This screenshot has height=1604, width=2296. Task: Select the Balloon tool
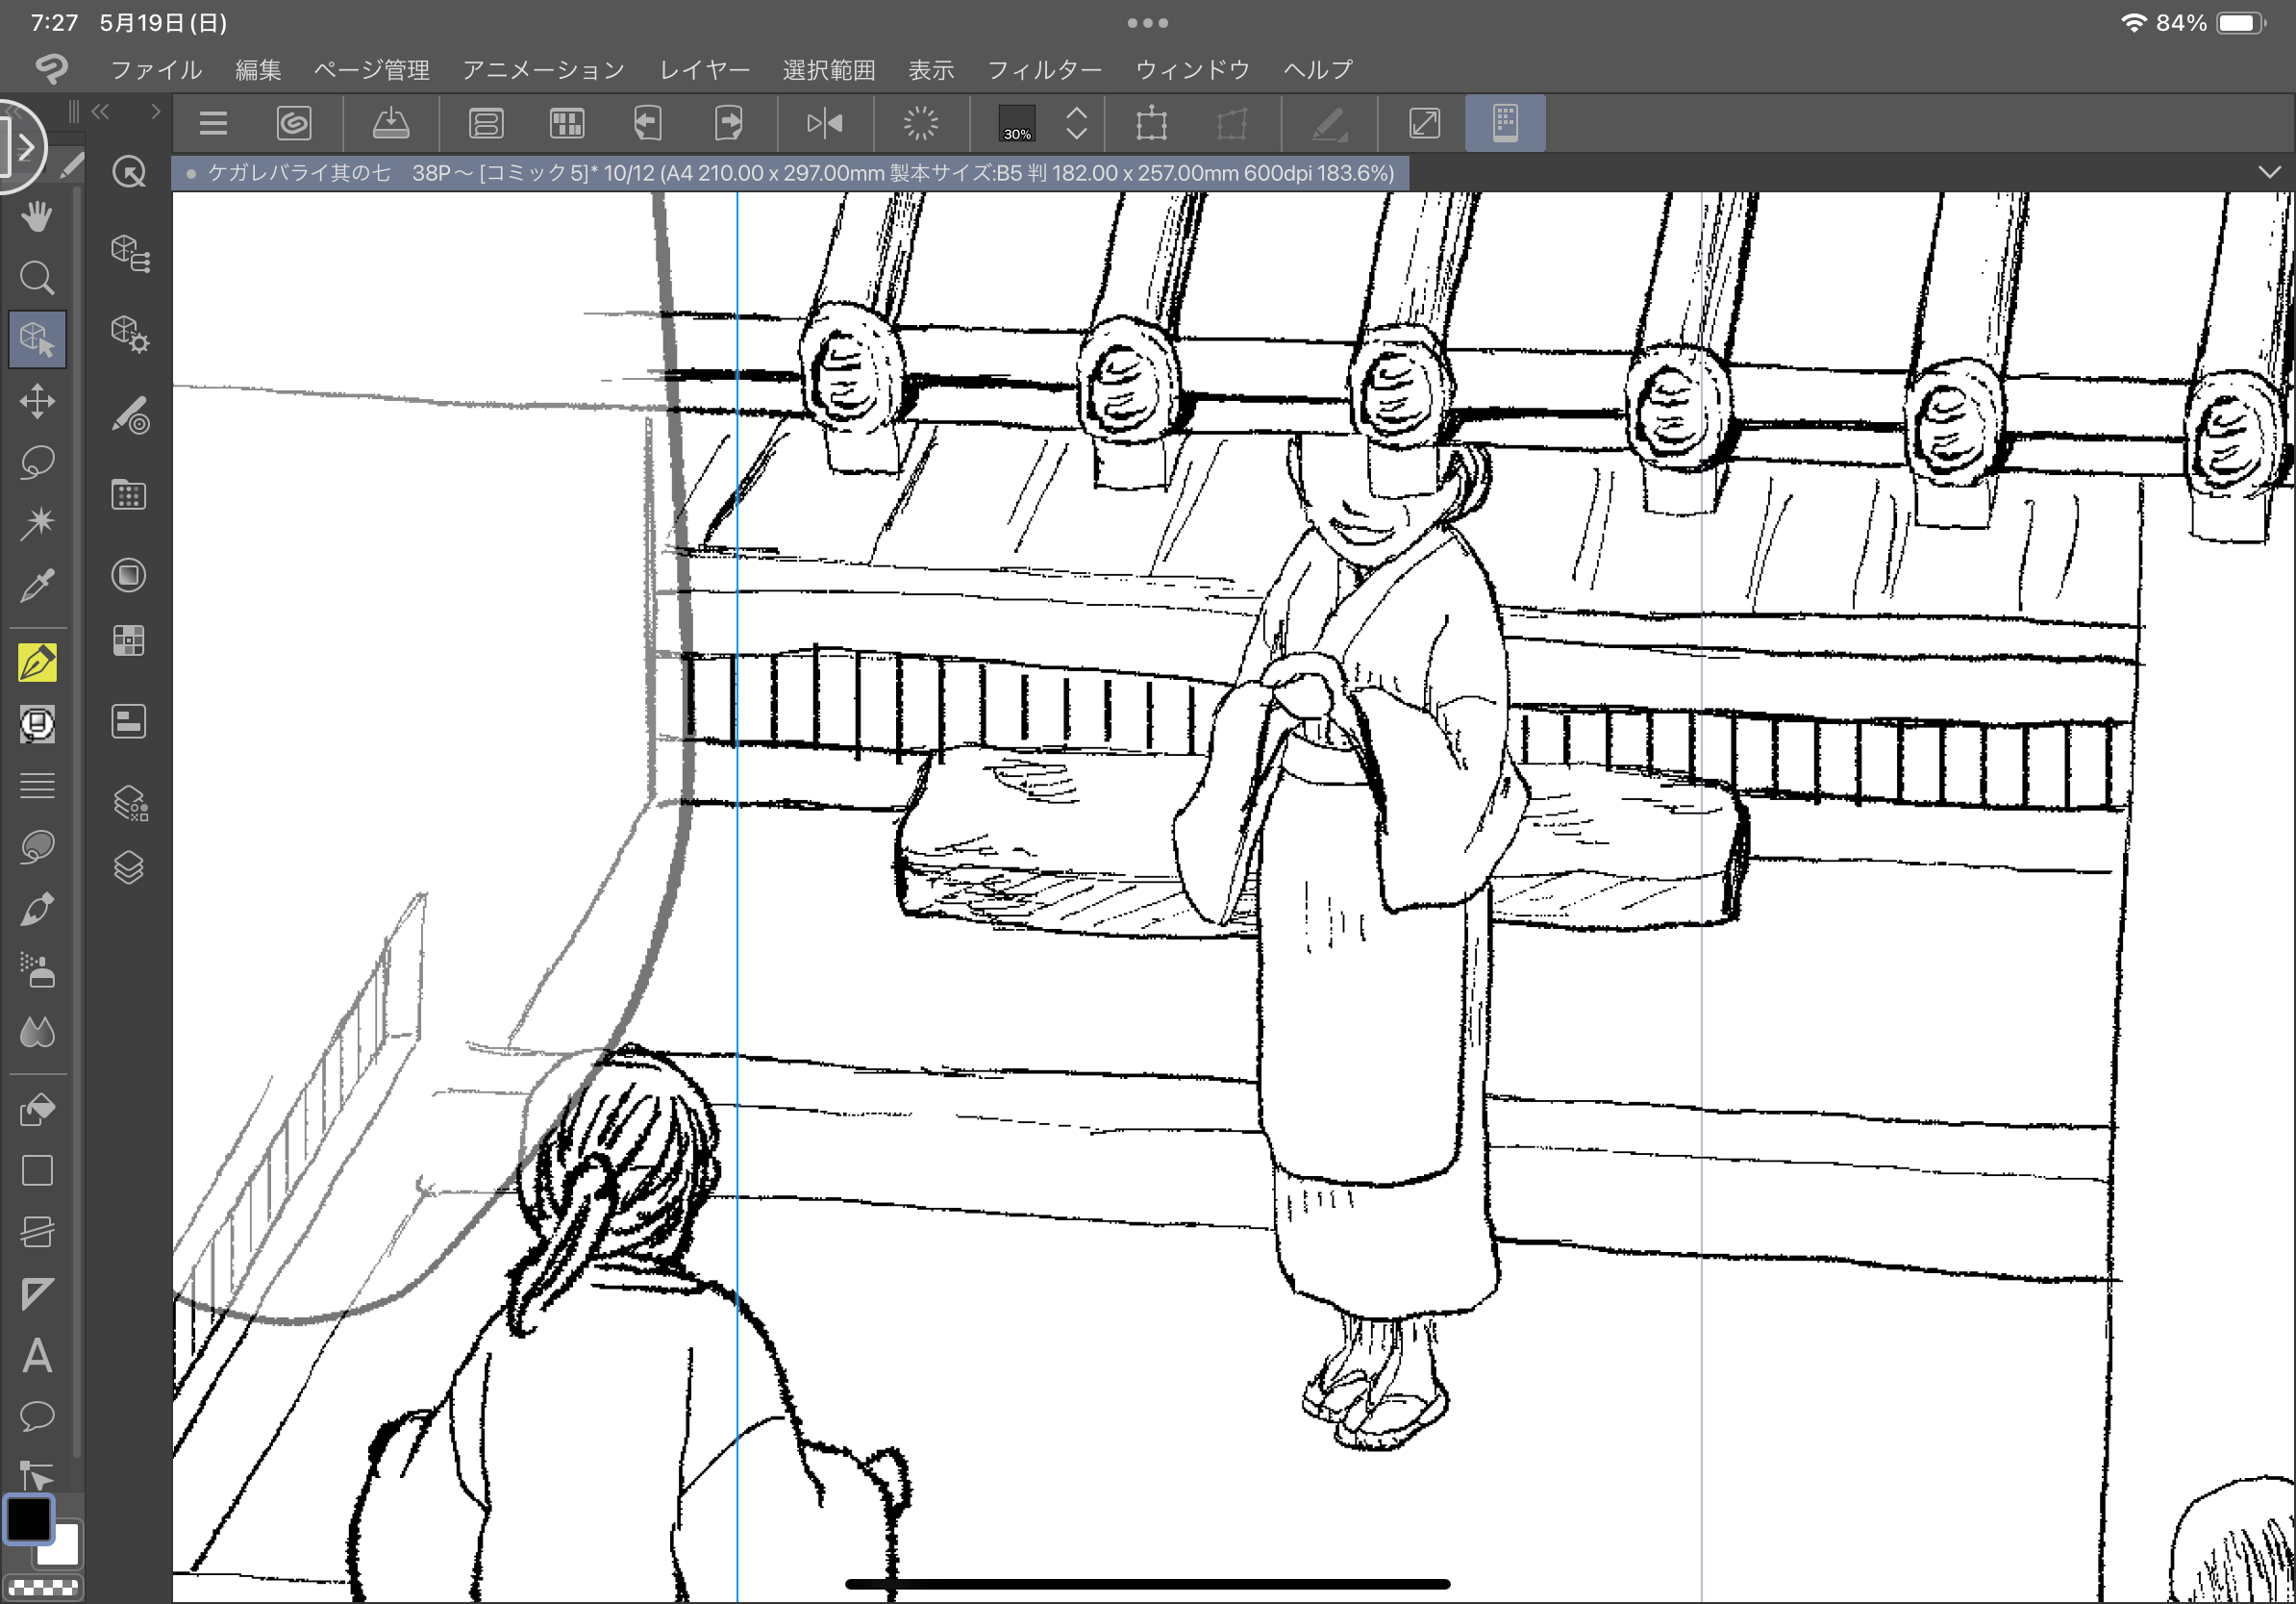pyautogui.click(x=37, y=1416)
